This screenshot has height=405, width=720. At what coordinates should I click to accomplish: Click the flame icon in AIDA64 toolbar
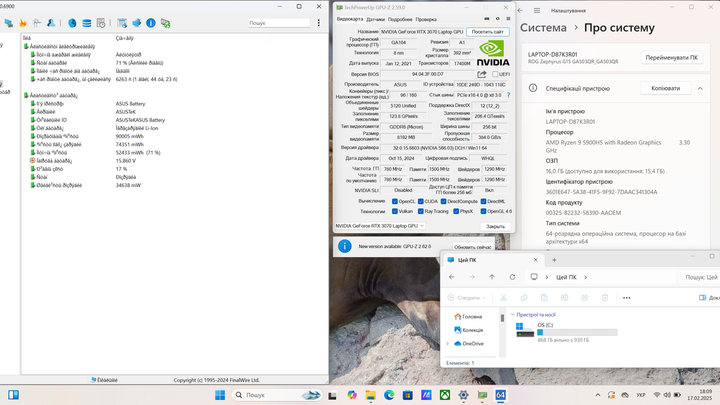23,23
